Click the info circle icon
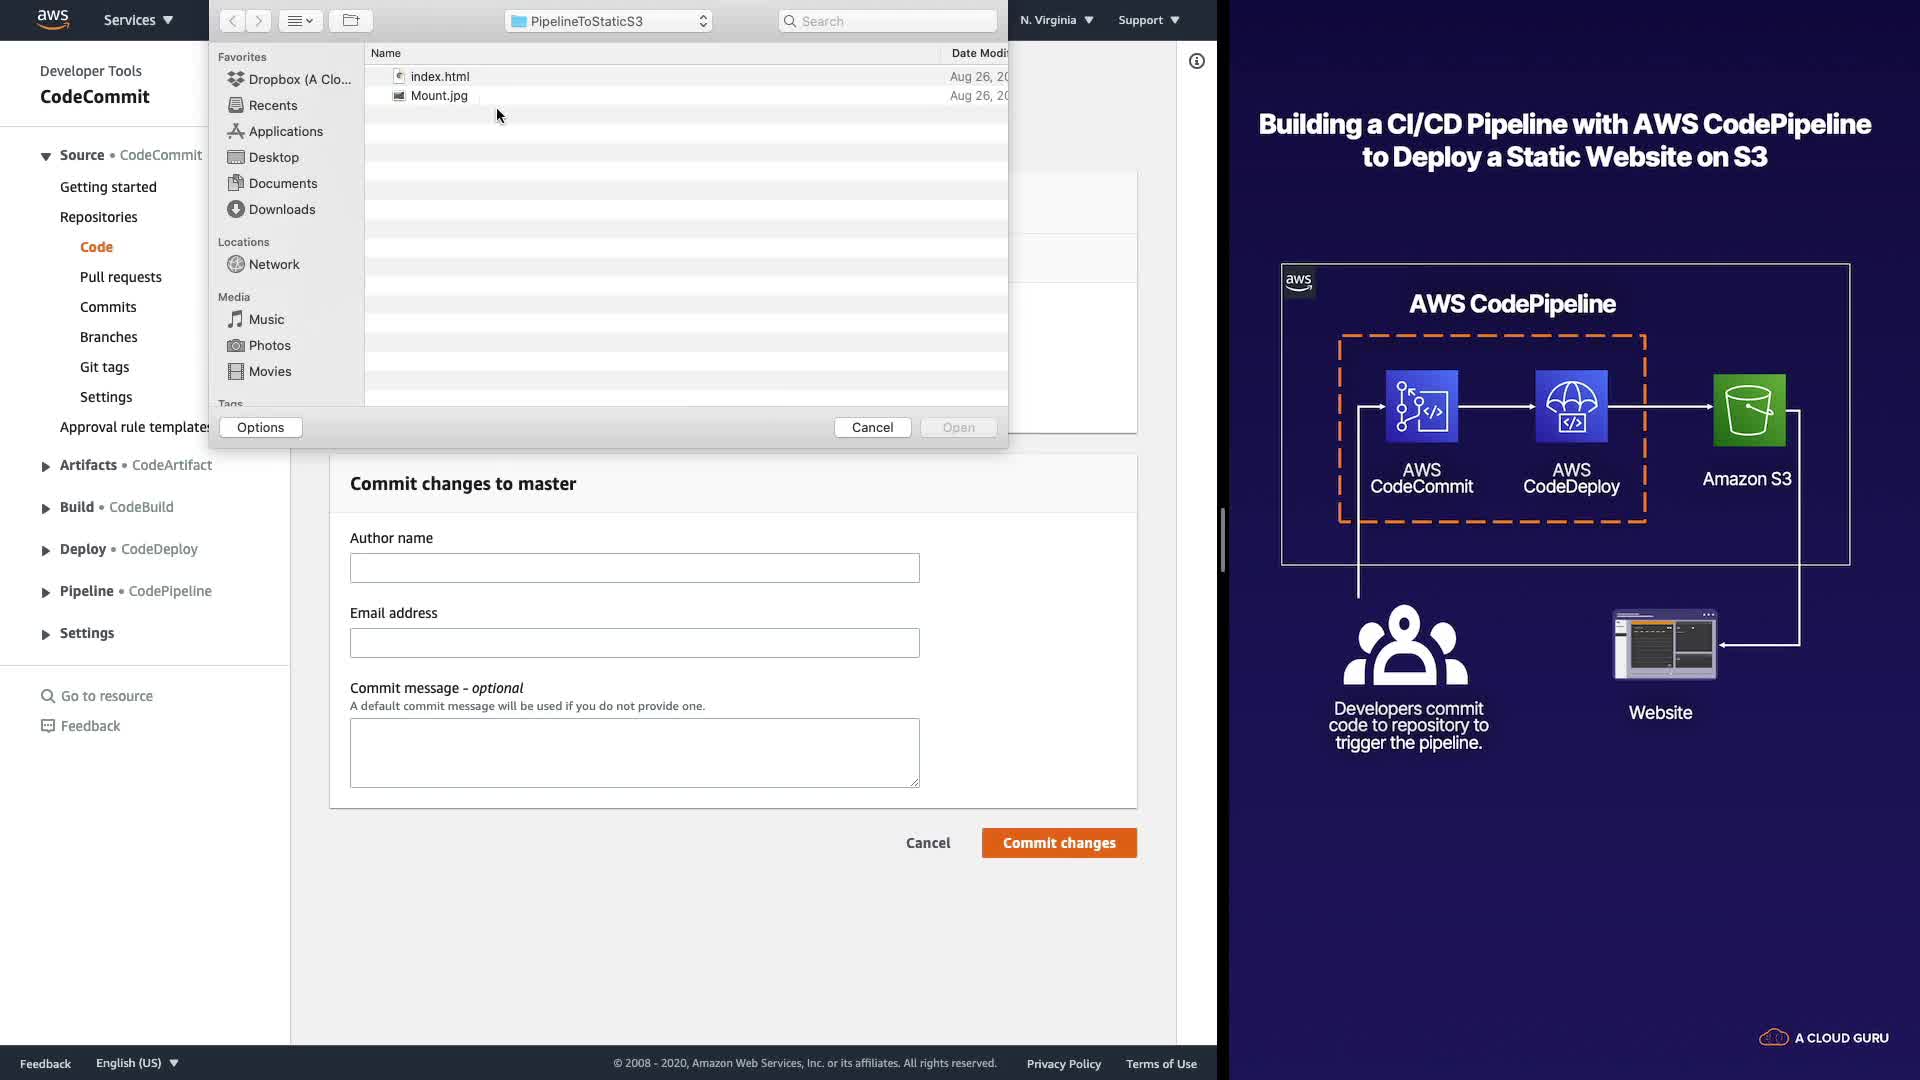 coord(1196,61)
